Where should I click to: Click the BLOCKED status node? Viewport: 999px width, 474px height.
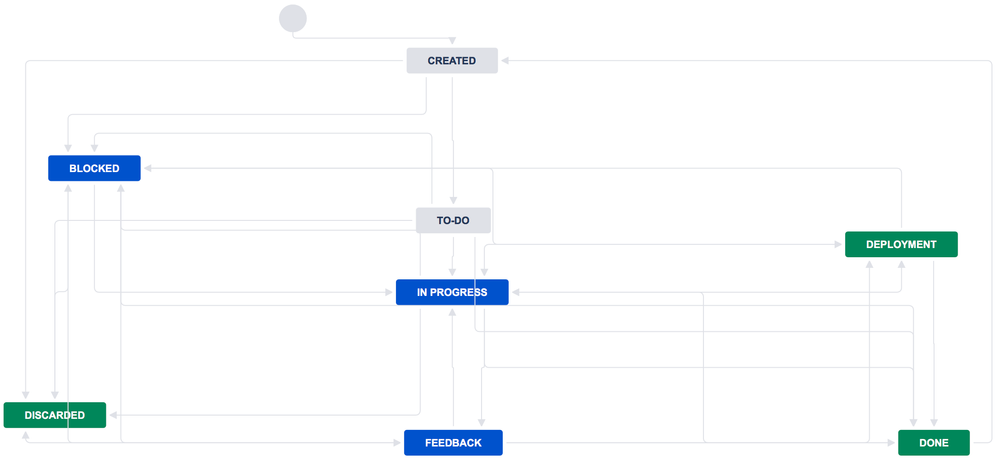click(94, 168)
